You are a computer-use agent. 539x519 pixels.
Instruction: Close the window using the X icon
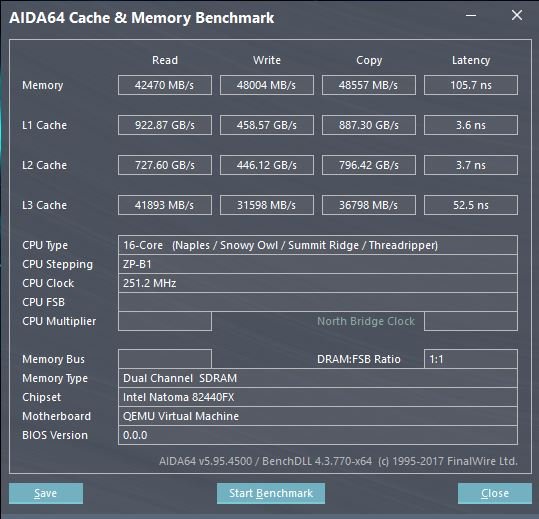[517, 15]
